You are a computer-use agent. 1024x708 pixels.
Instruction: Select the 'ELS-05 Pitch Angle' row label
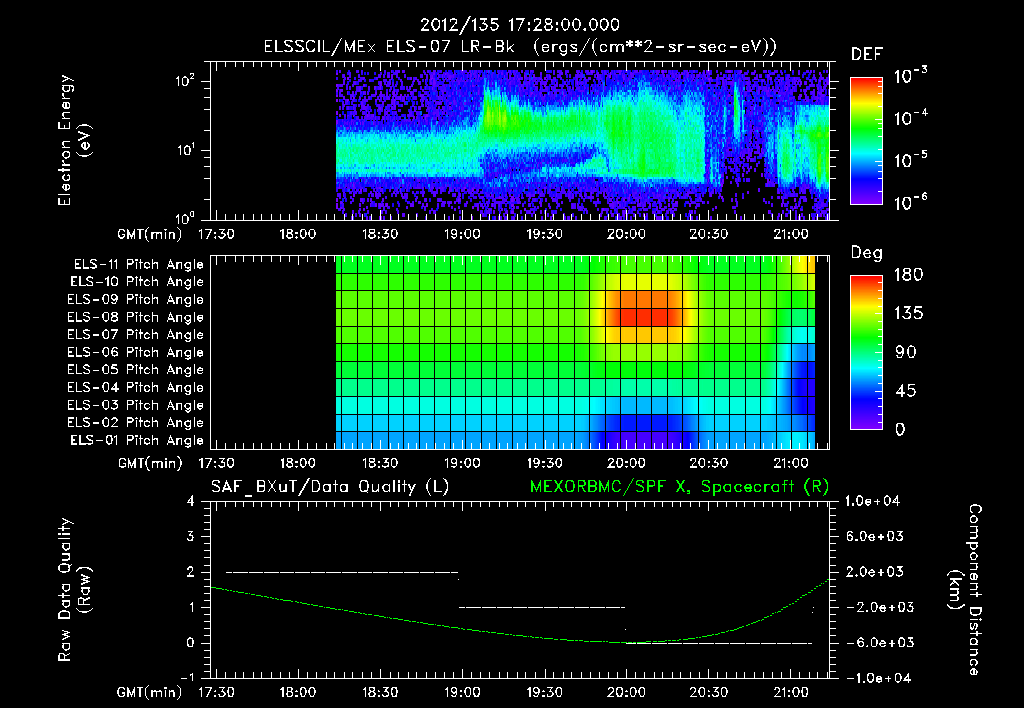[x=136, y=370]
